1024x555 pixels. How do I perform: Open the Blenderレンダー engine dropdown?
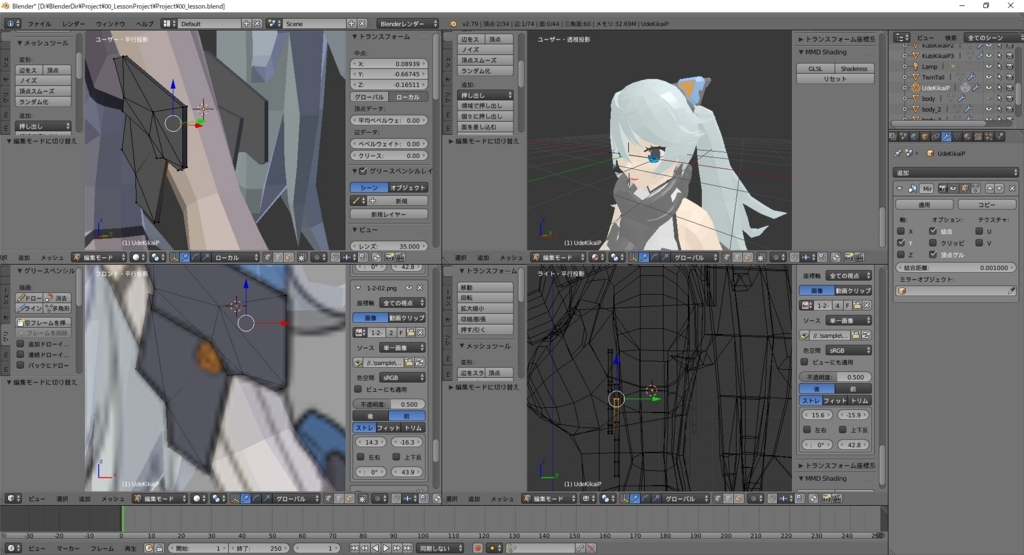(408, 24)
